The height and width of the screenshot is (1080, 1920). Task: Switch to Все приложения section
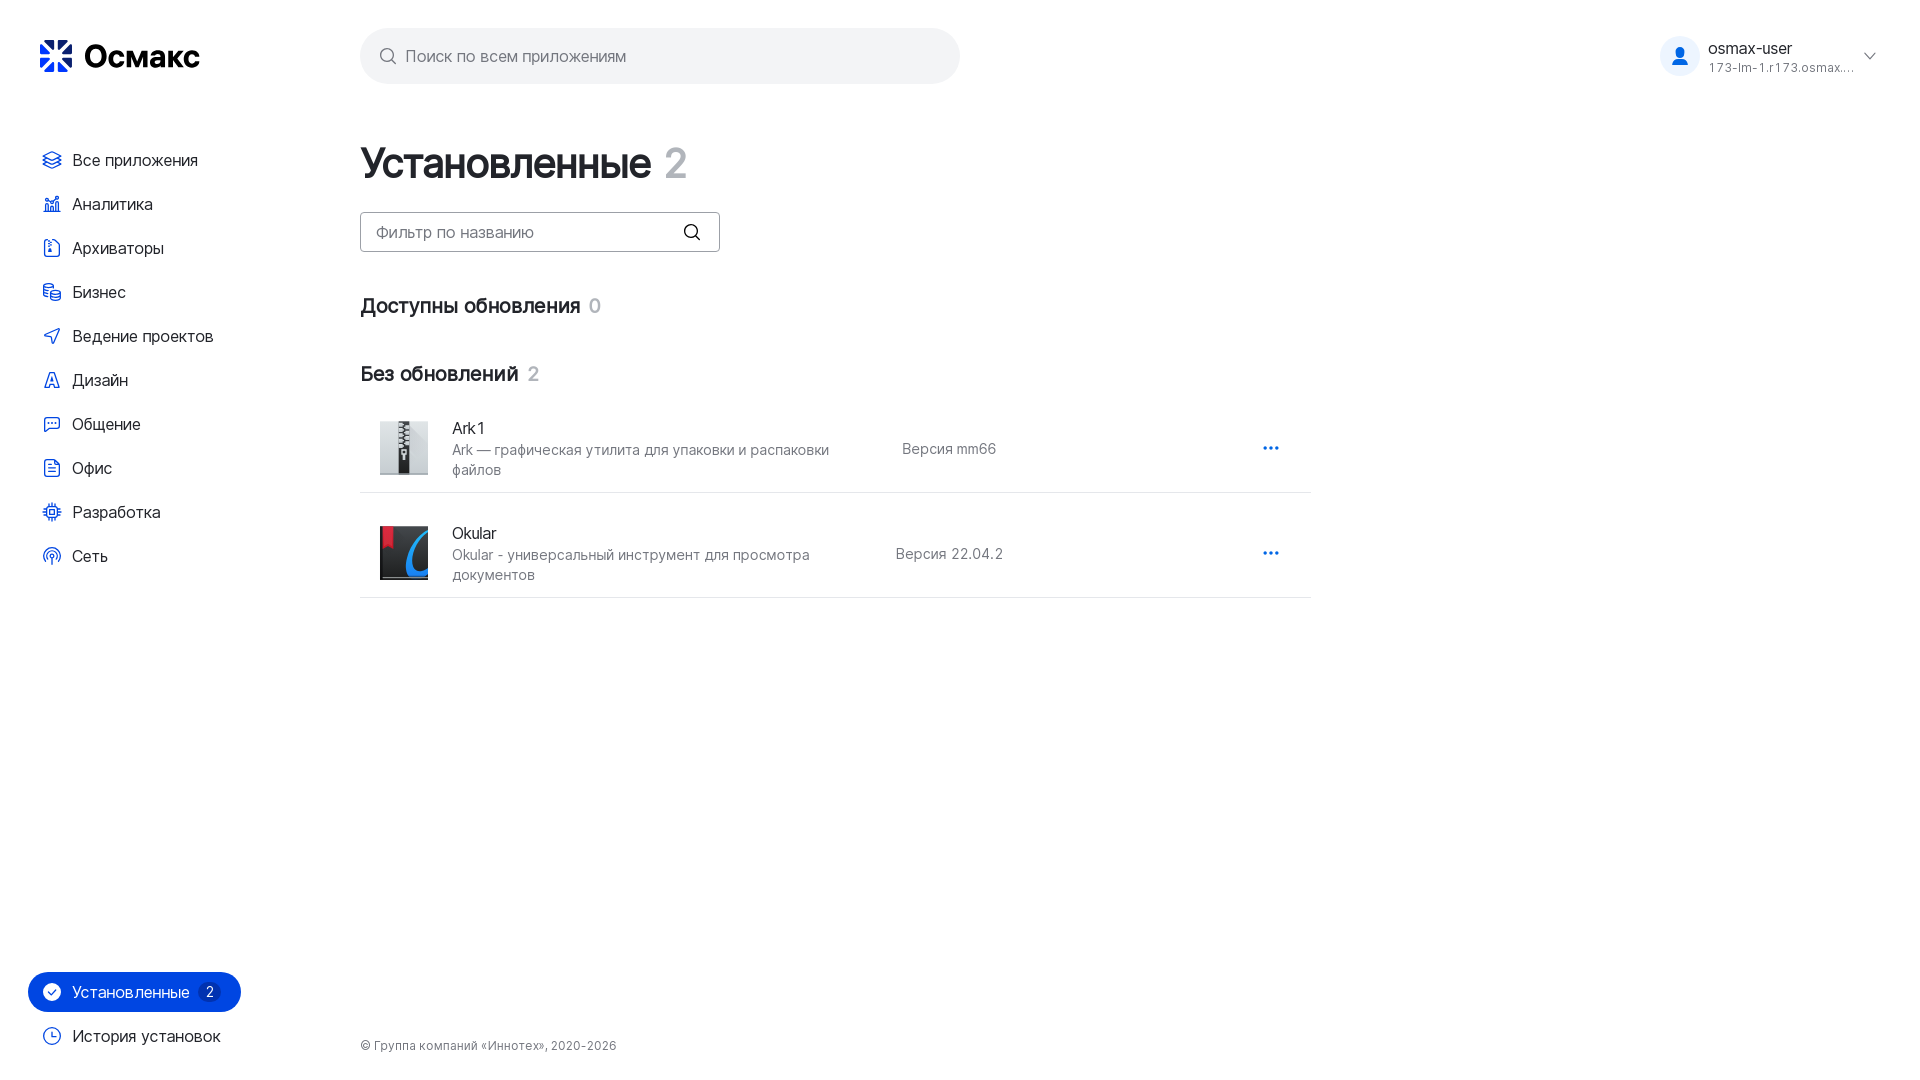(x=135, y=160)
